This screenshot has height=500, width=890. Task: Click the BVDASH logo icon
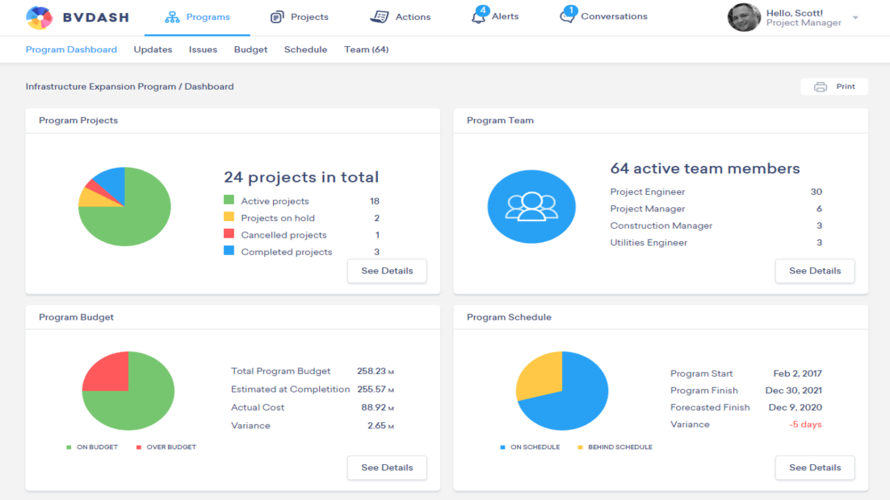[x=39, y=17]
